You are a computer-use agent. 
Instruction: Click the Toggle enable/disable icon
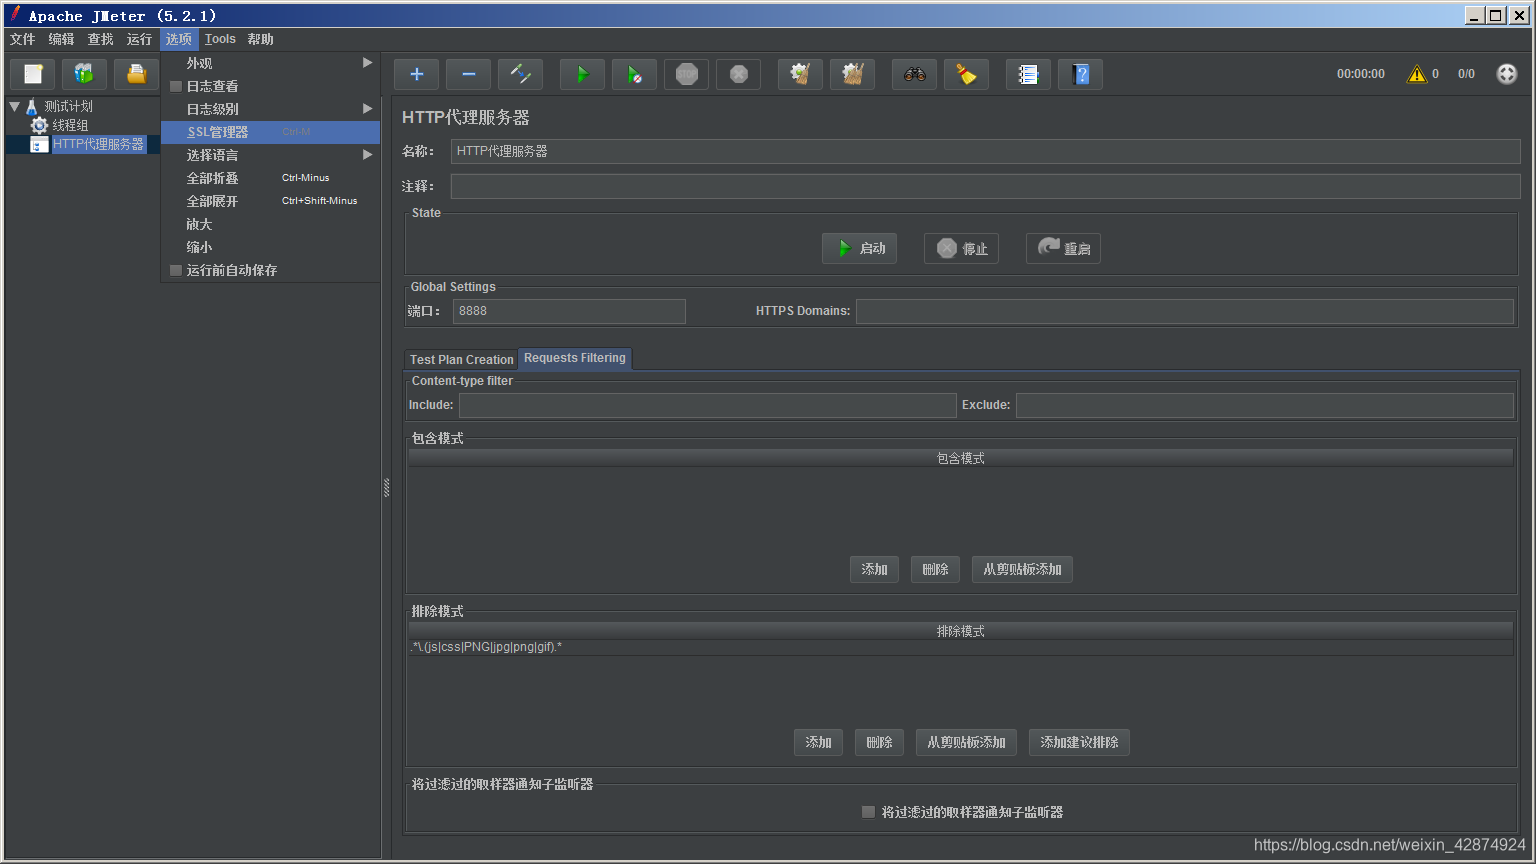pos(520,74)
